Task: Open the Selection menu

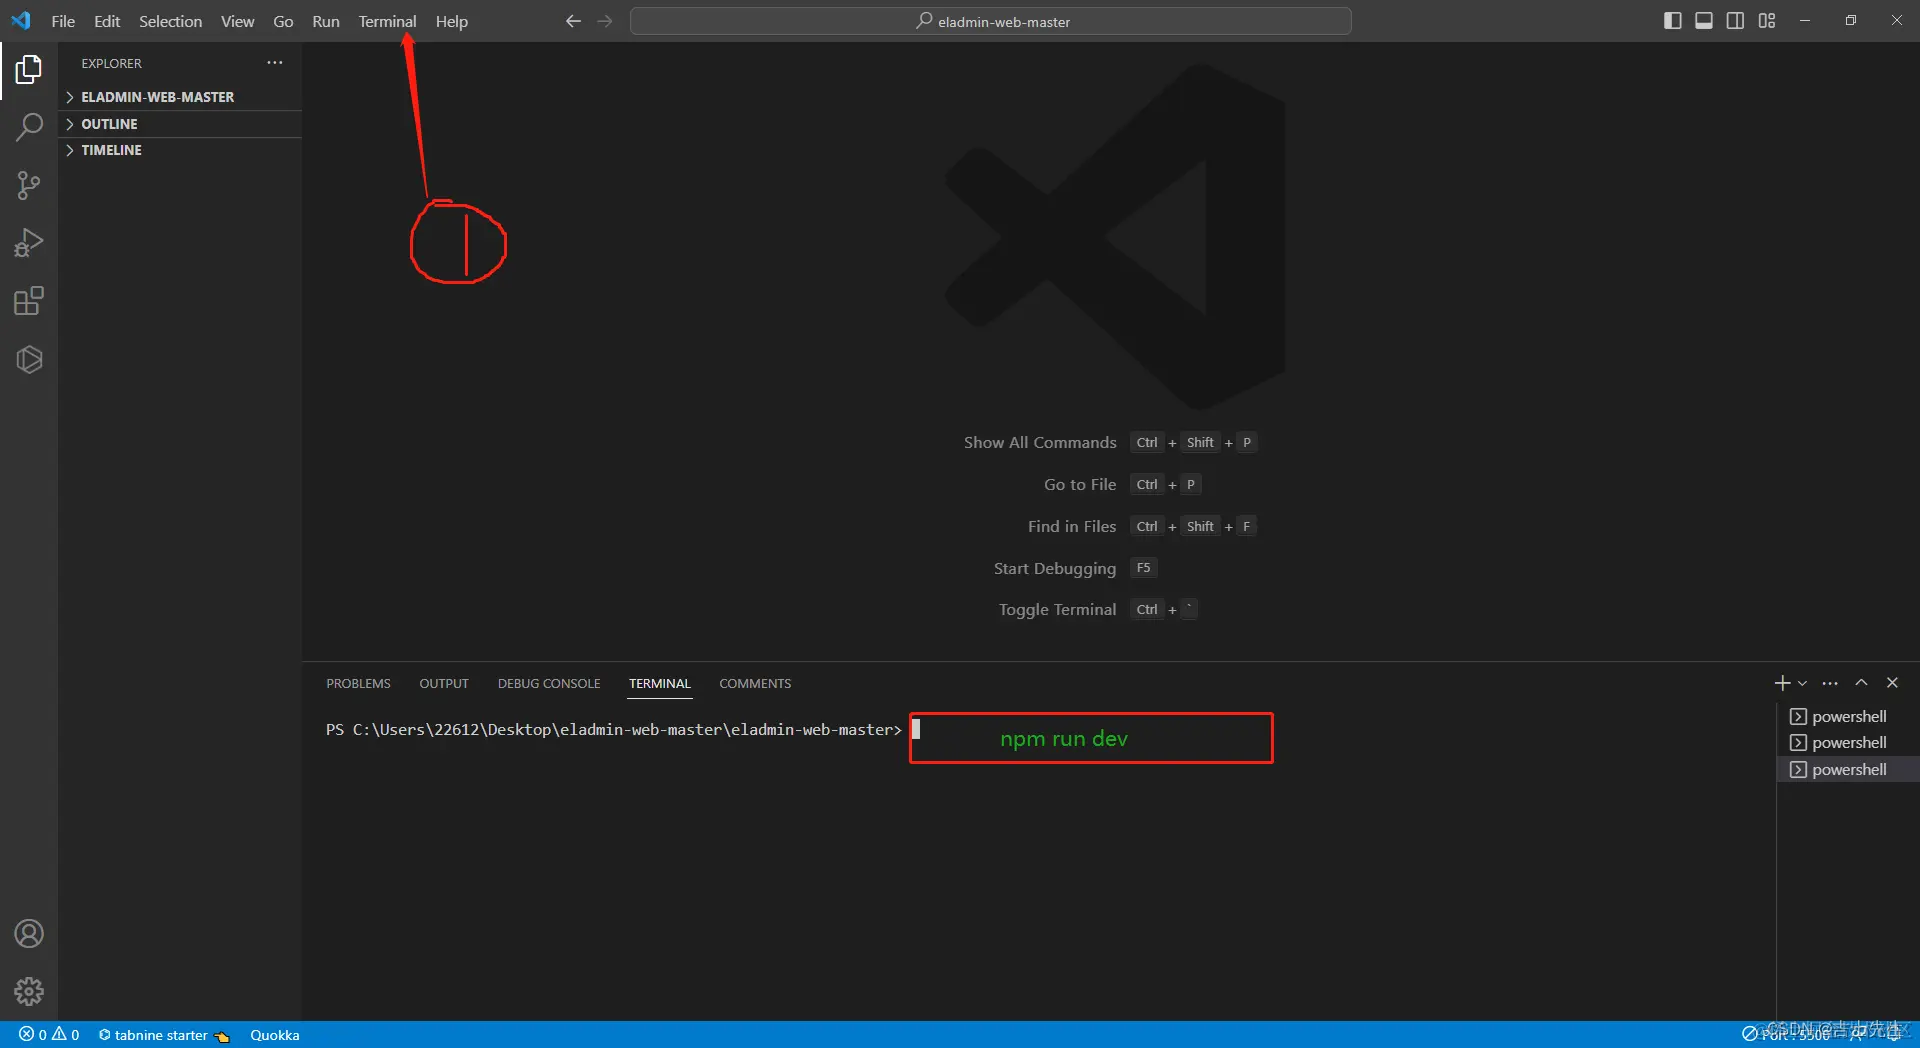Action: [x=170, y=21]
